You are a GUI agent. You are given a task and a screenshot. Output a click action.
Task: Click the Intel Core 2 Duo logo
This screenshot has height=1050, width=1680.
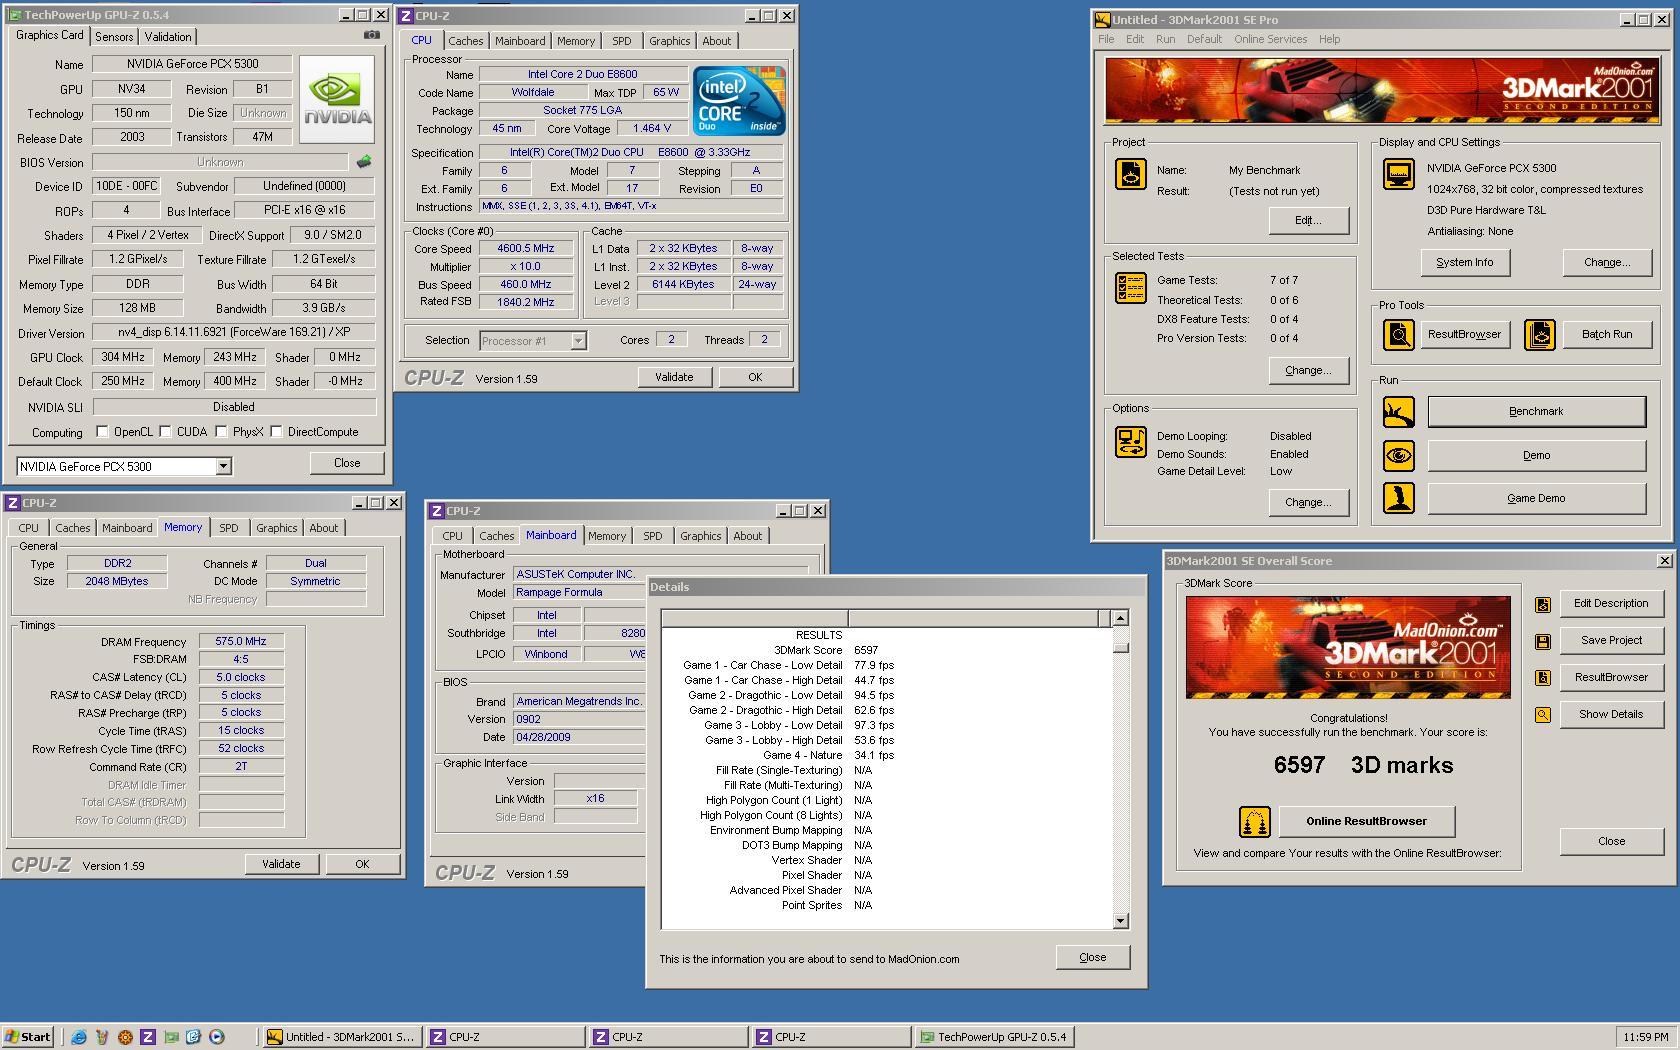point(739,100)
